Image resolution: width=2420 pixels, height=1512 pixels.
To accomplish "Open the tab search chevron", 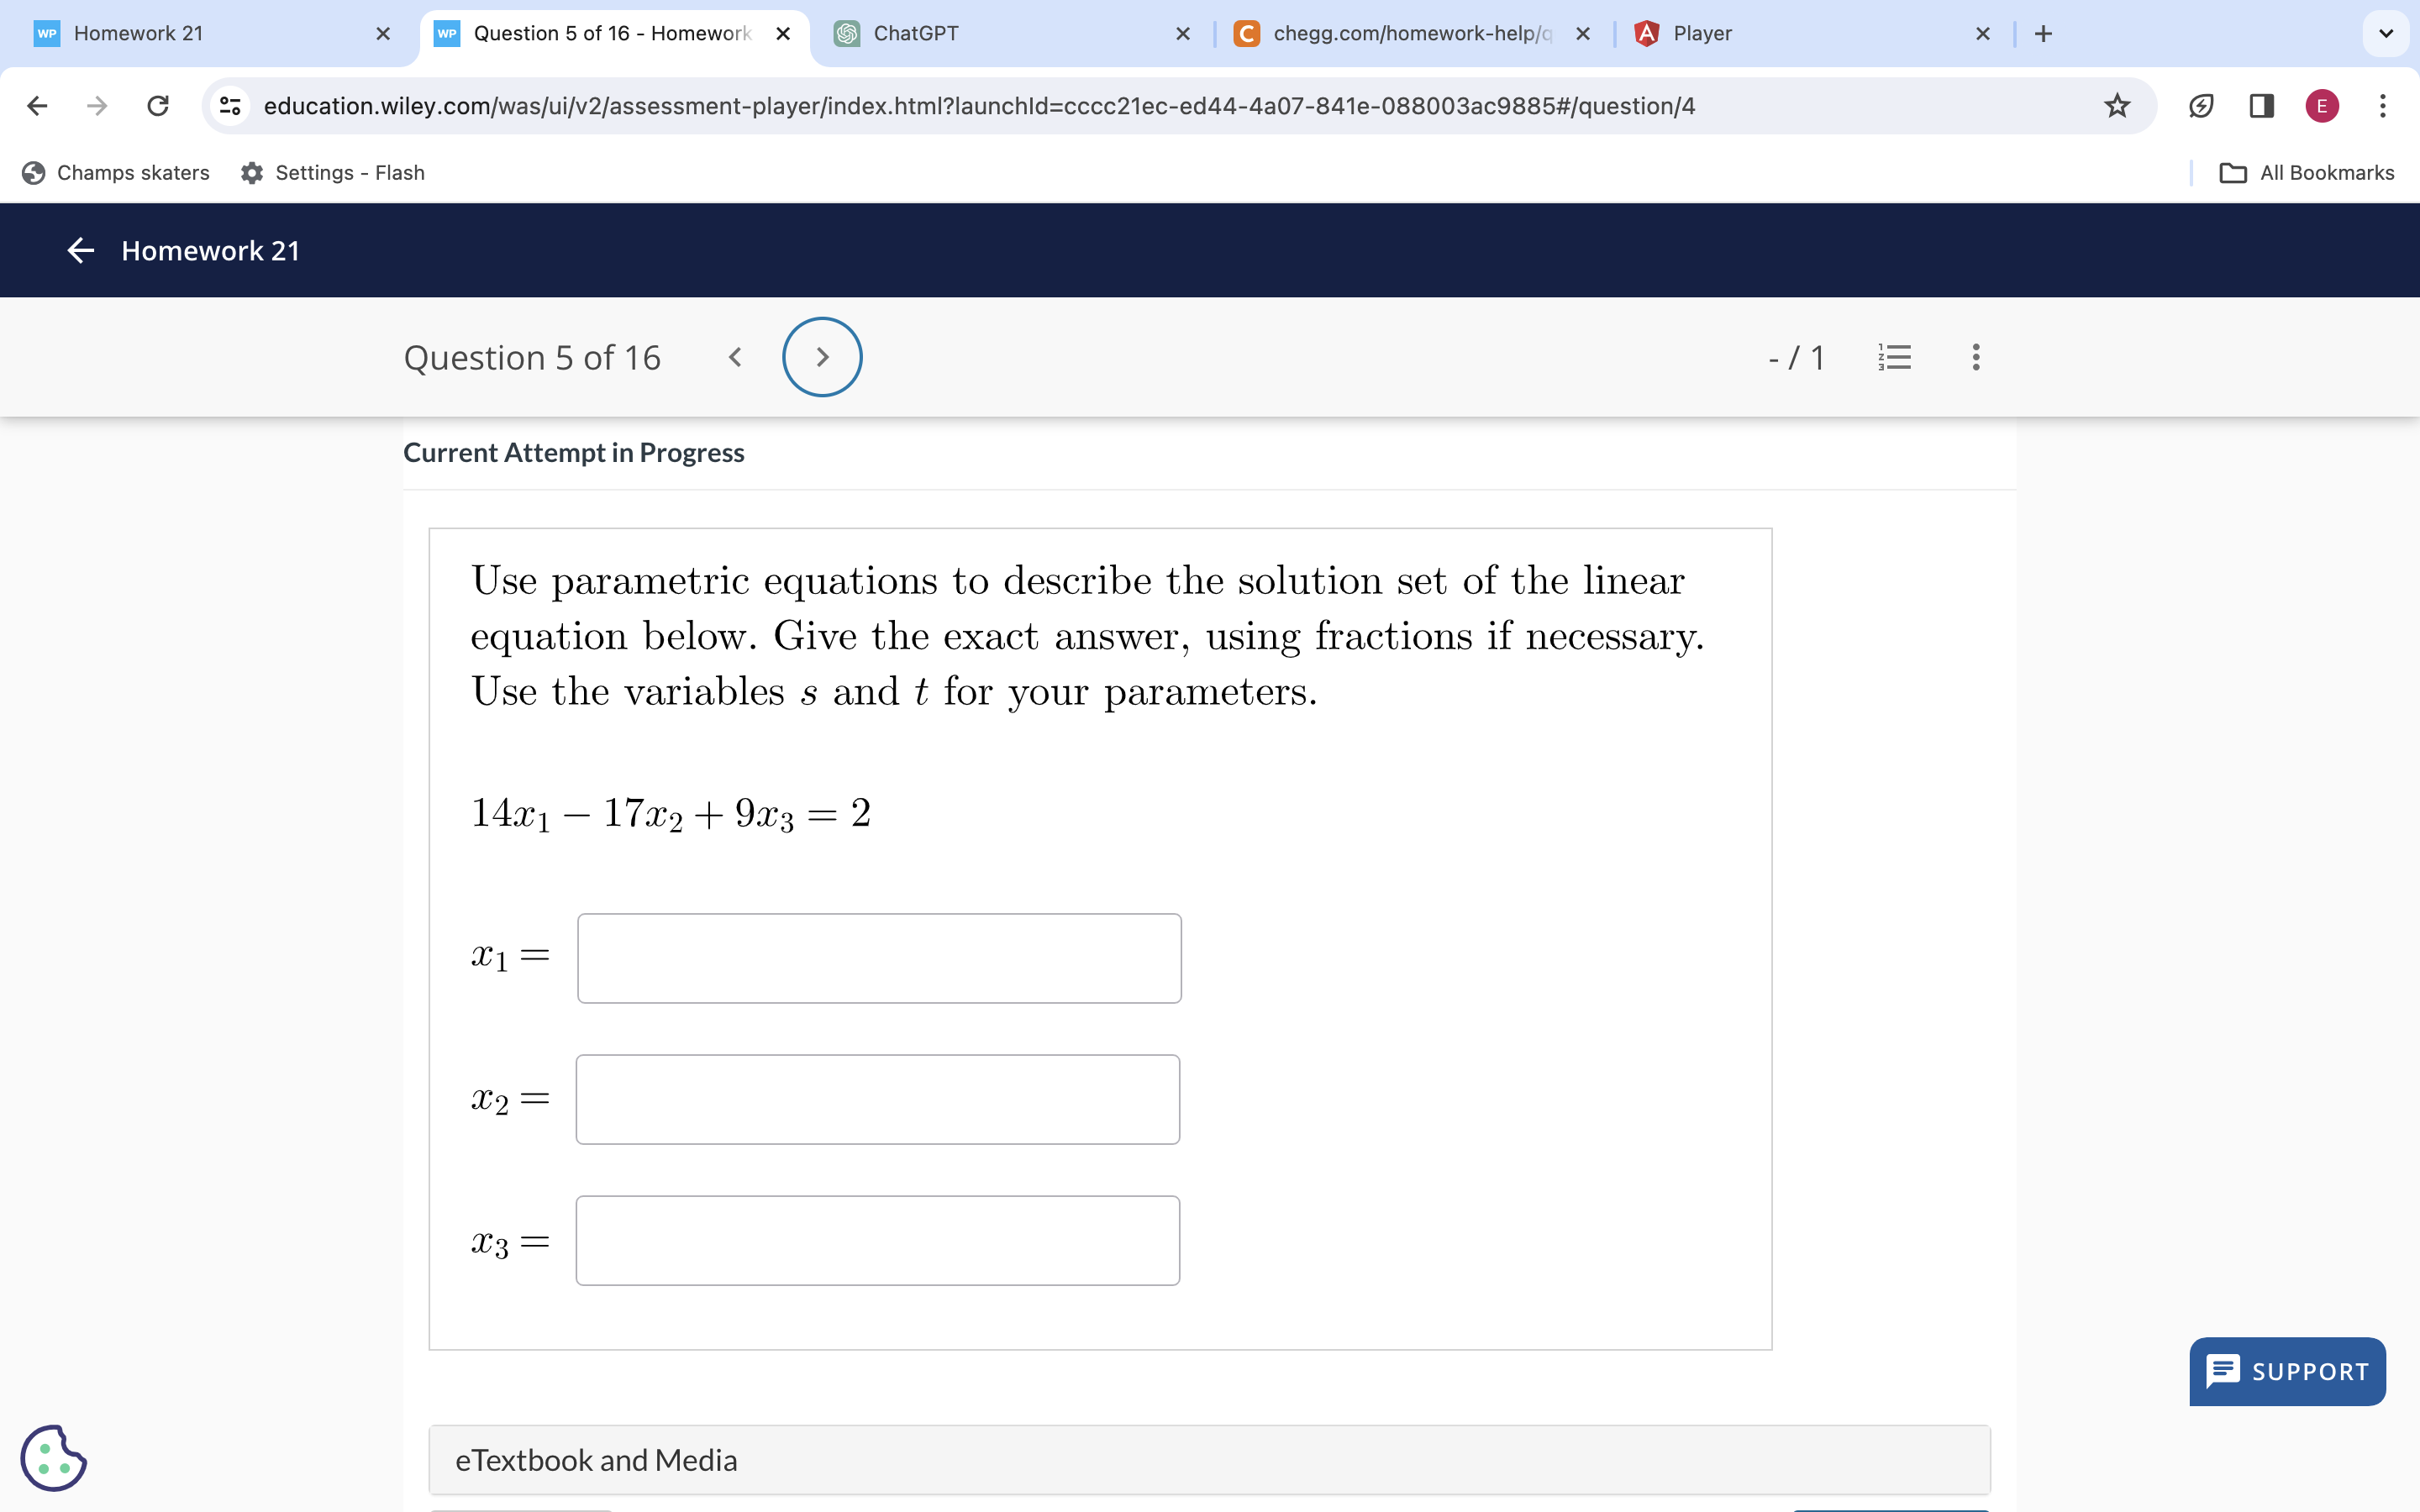I will [2386, 33].
